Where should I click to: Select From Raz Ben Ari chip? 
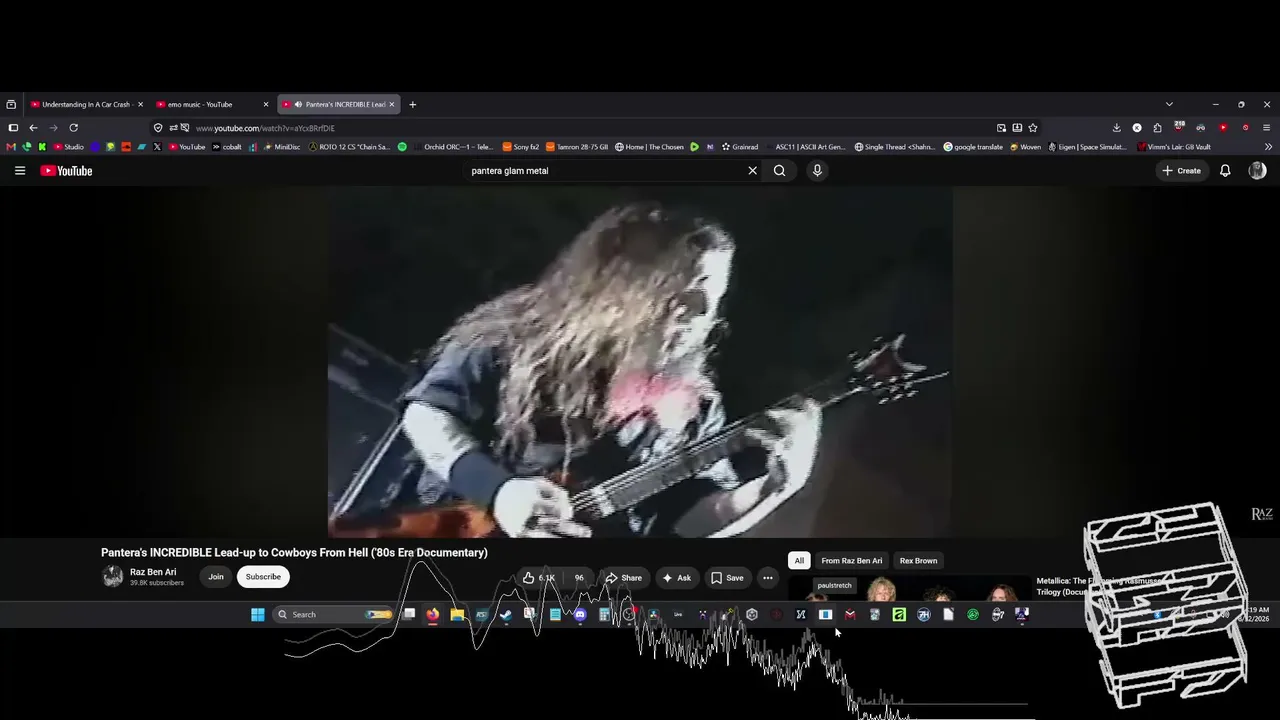click(x=852, y=561)
